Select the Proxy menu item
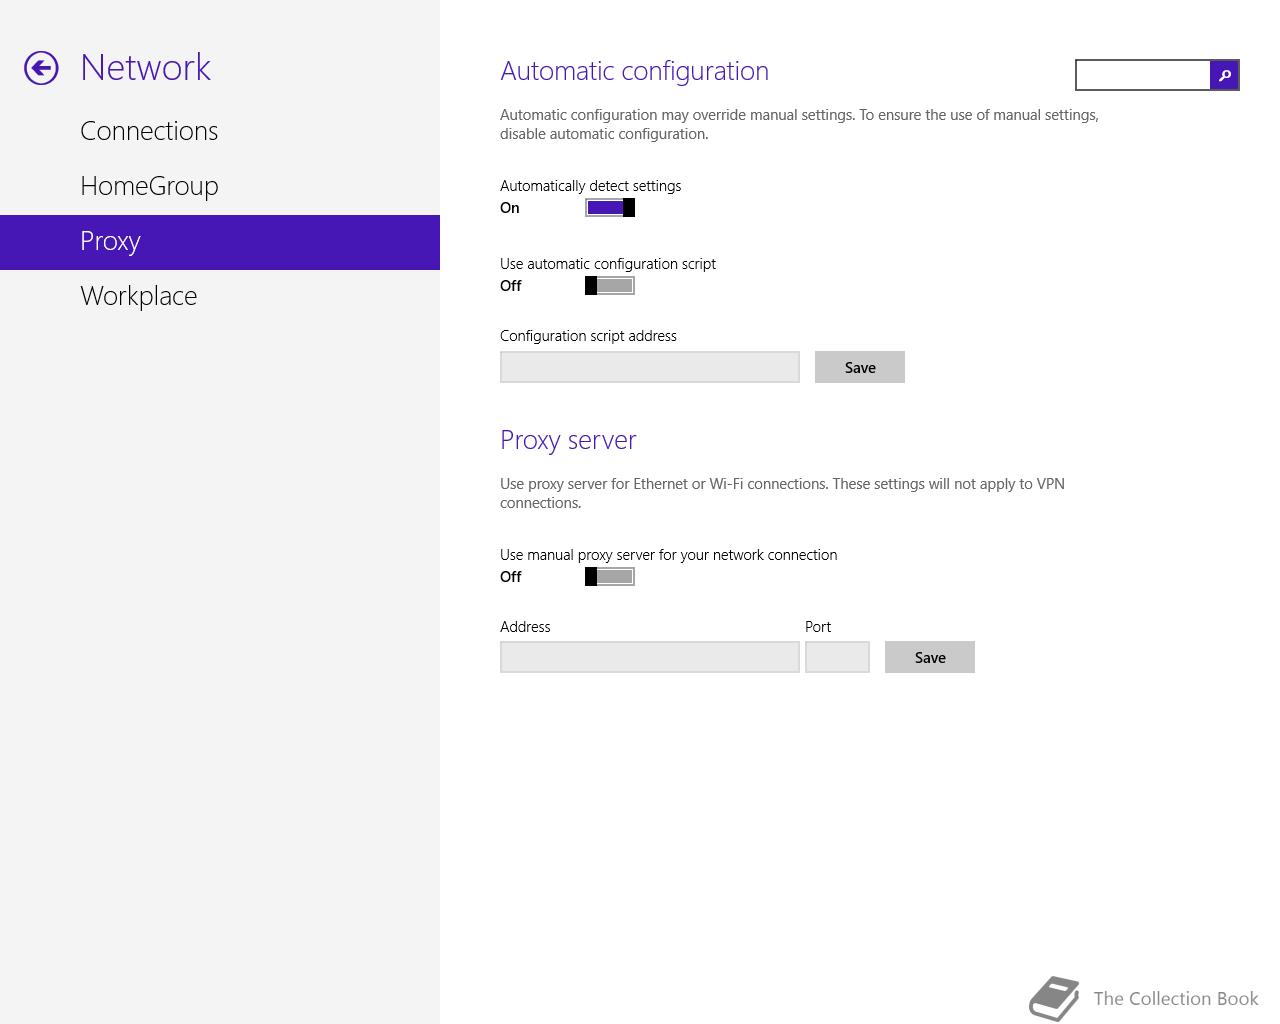 pos(220,241)
